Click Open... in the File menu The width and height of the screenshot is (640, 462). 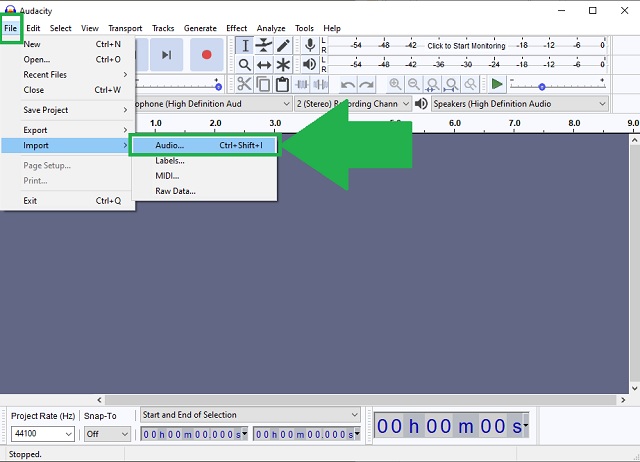(68, 60)
